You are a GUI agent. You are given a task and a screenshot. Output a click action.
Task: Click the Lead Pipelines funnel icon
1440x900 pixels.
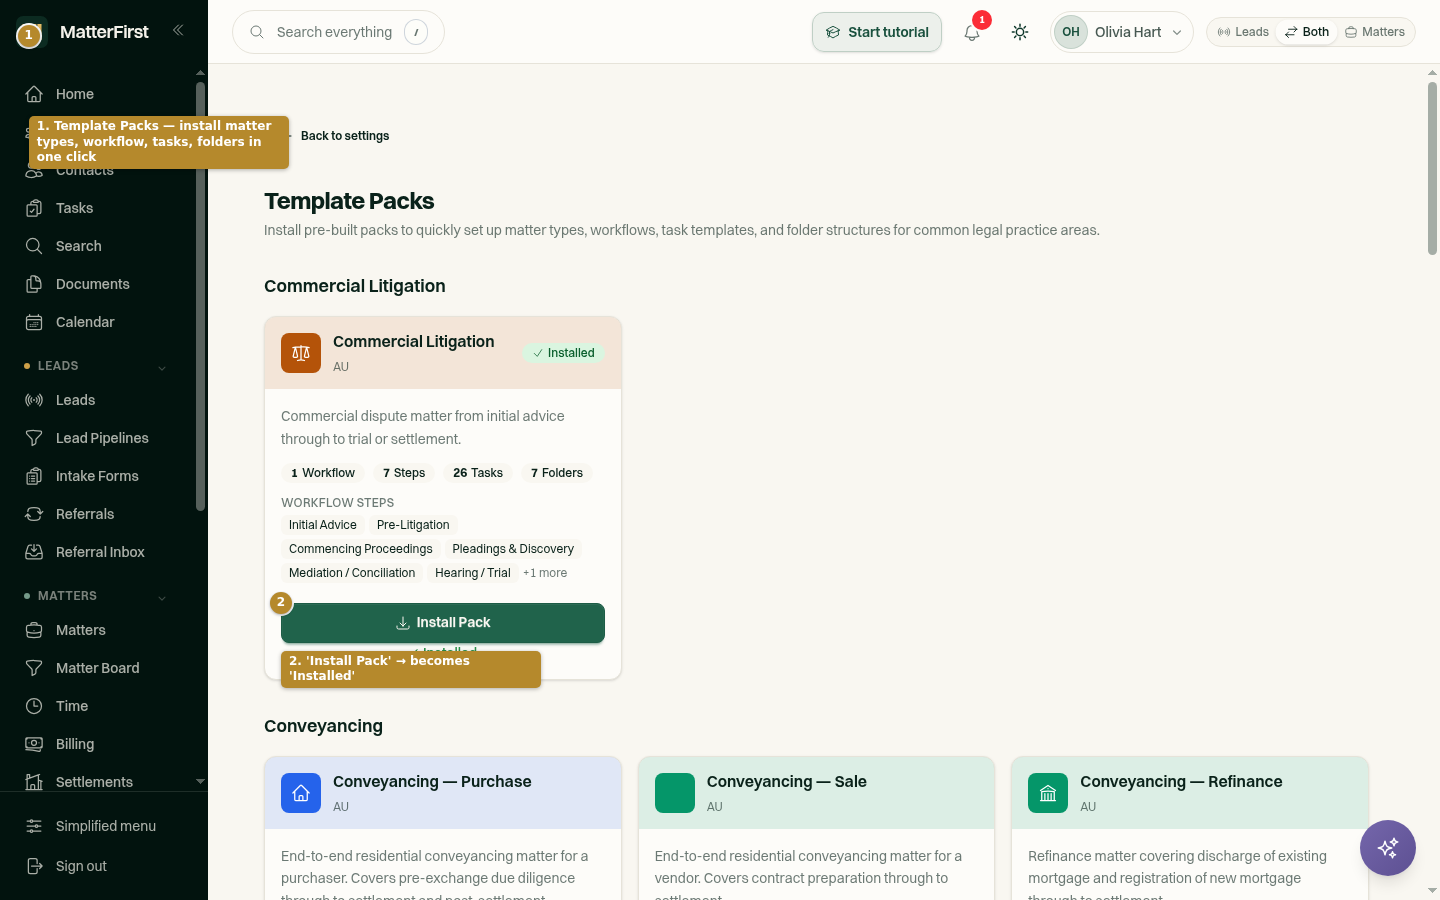click(34, 438)
